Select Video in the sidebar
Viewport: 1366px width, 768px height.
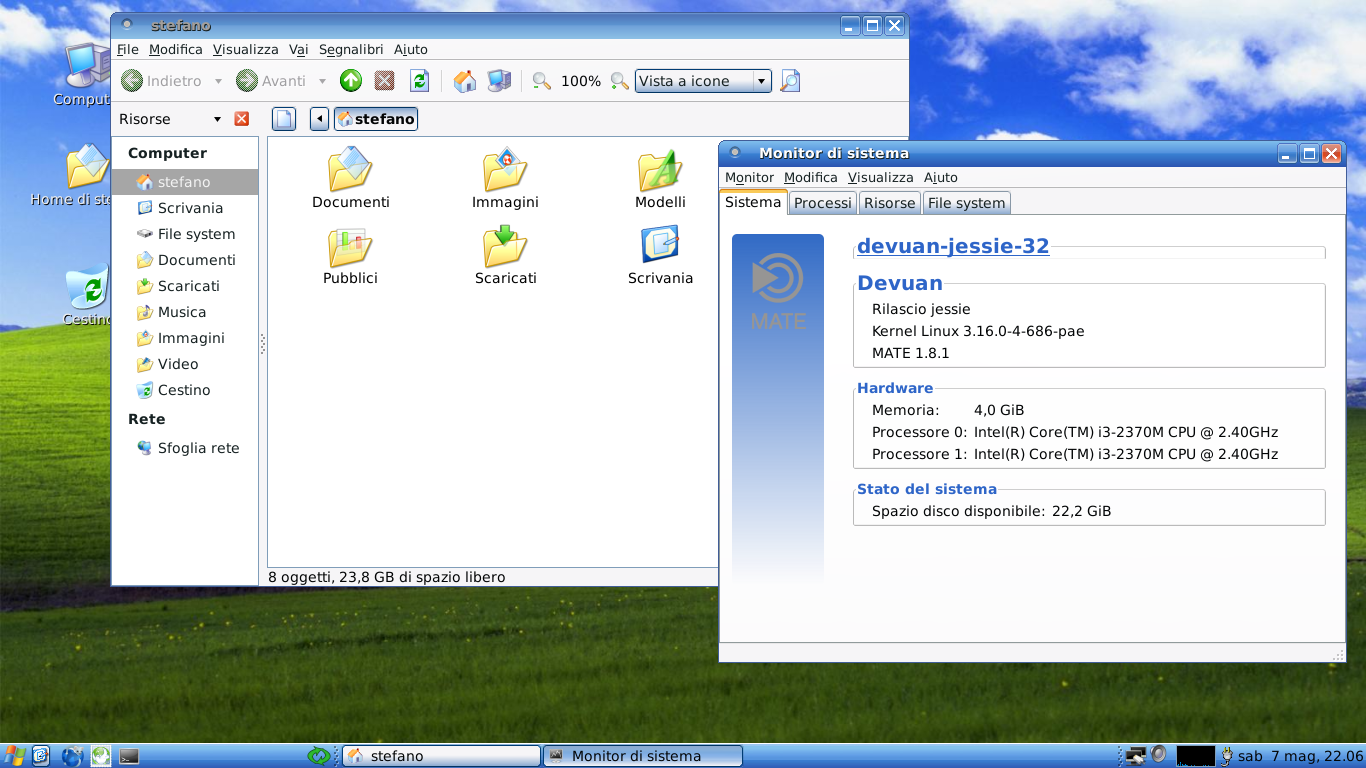[x=185, y=364]
